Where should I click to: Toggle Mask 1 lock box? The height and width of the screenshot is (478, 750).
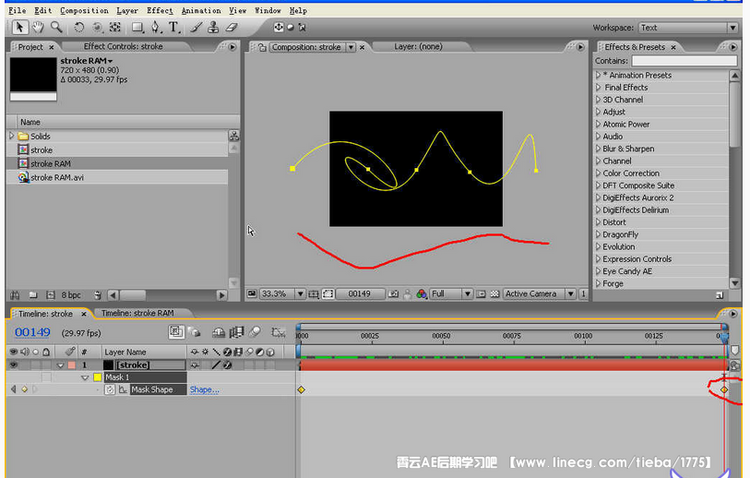coord(46,377)
